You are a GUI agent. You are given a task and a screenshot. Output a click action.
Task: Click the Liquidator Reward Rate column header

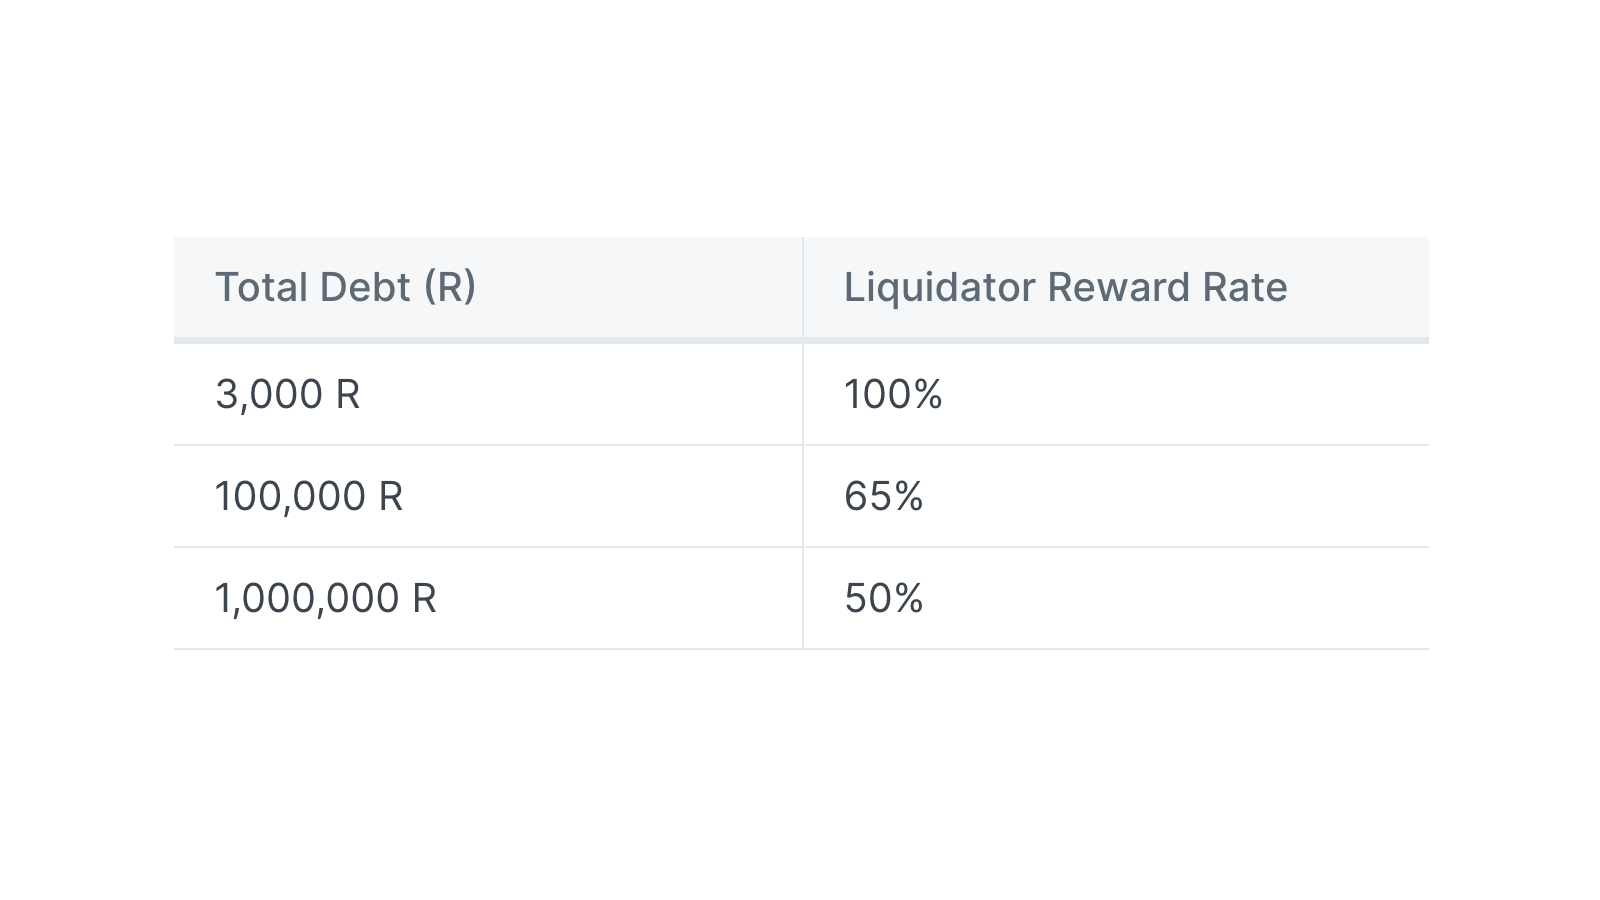(x=1116, y=288)
